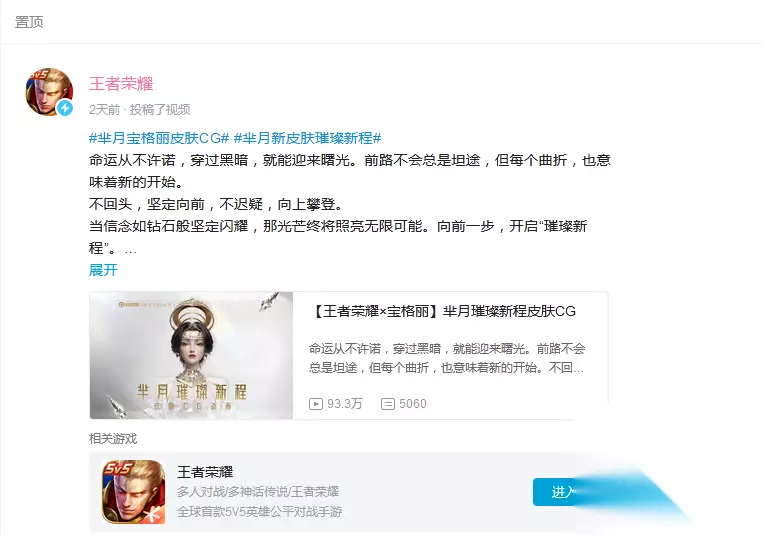The image size is (765, 535).
Task: Click the blue lightning verification badge
Action: [x=65, y=108]
